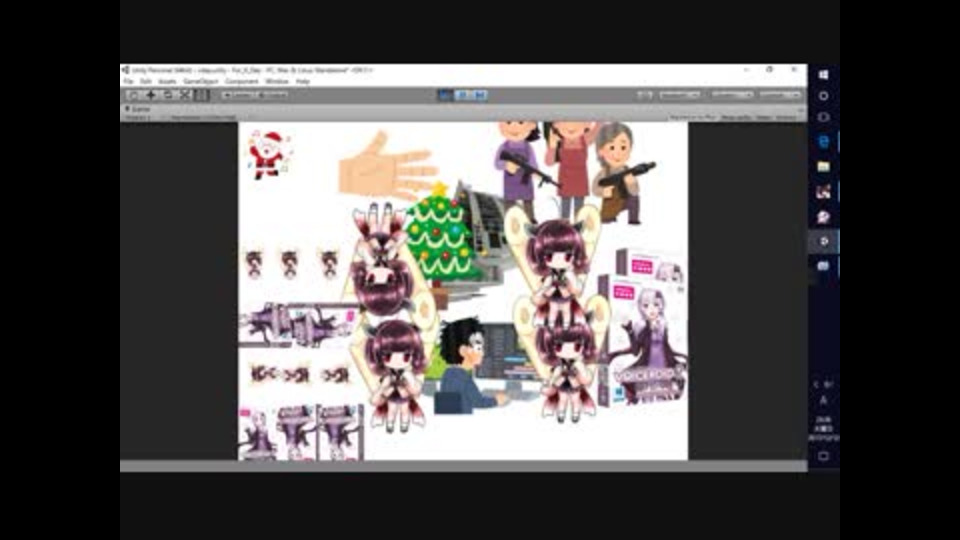Open the Action Center notifications icon
This screenshot has width=960, height=540.
823,456
